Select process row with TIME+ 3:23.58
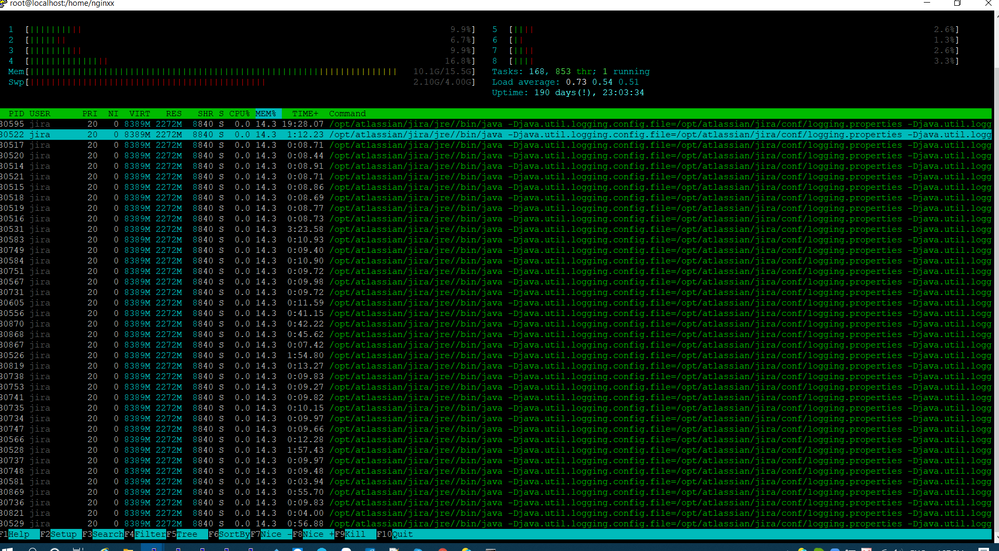Viewport: 999px width, 551px height. pos(496,229)
